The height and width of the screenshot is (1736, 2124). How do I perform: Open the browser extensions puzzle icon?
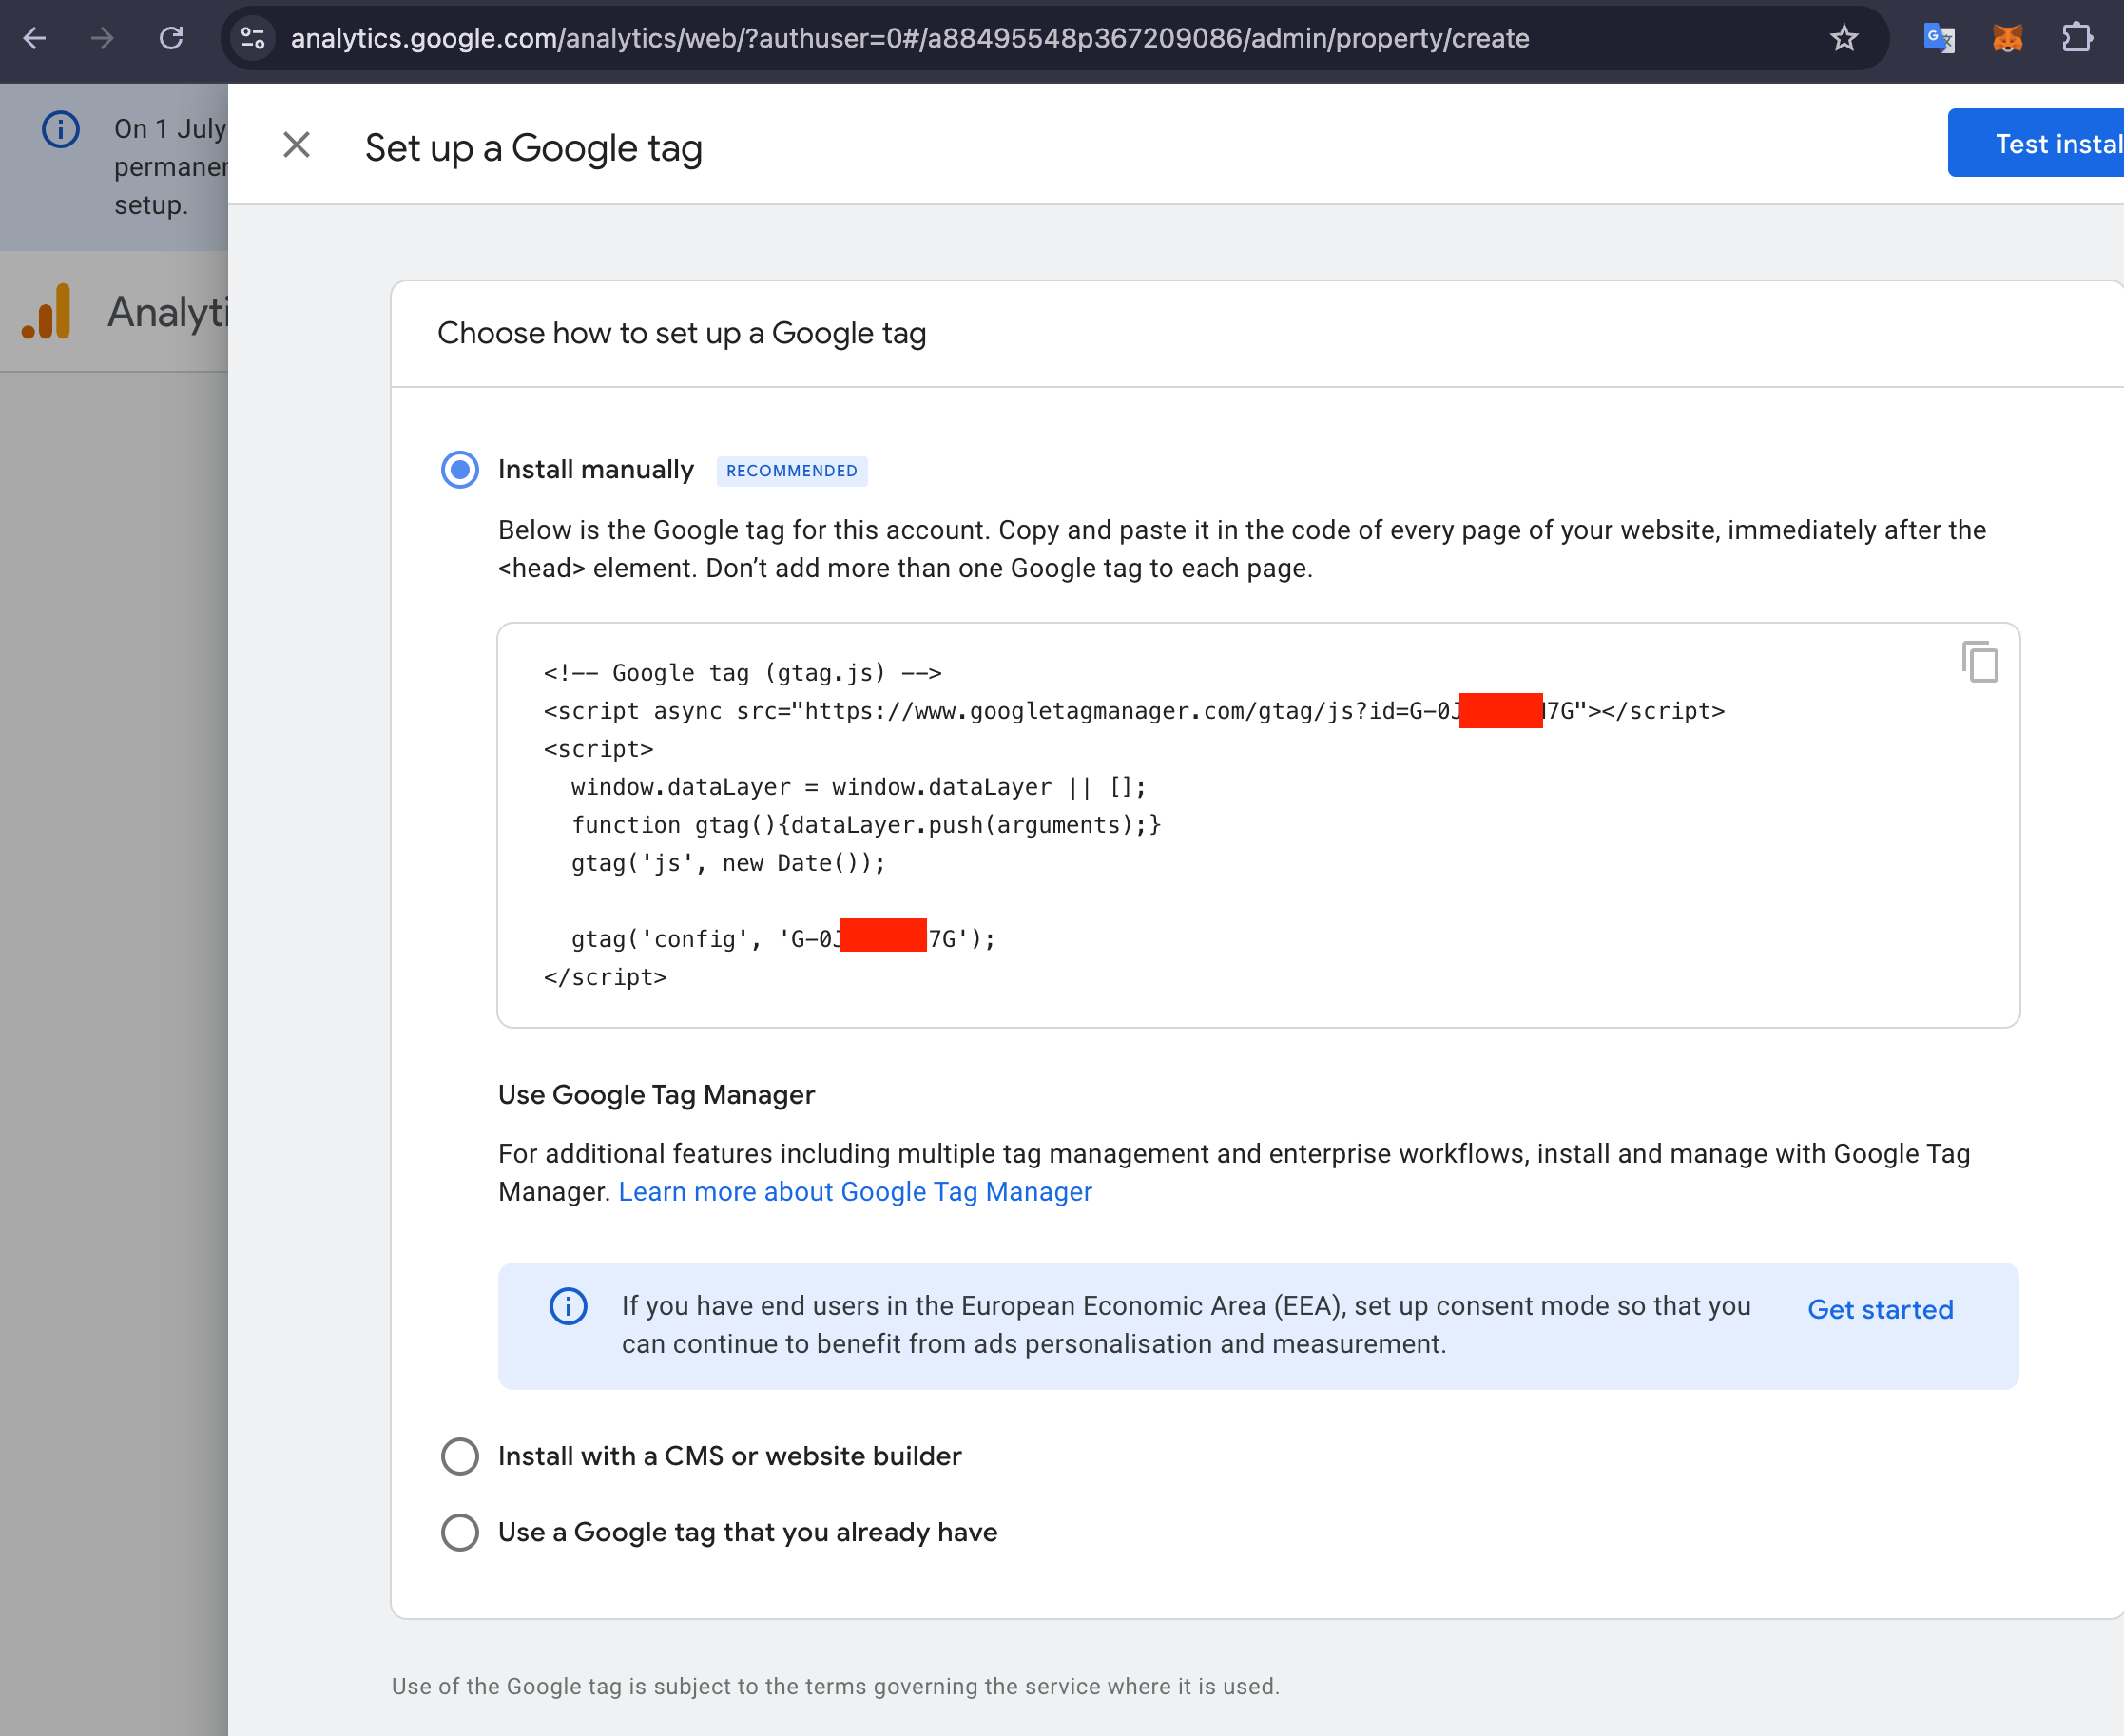2077,39
